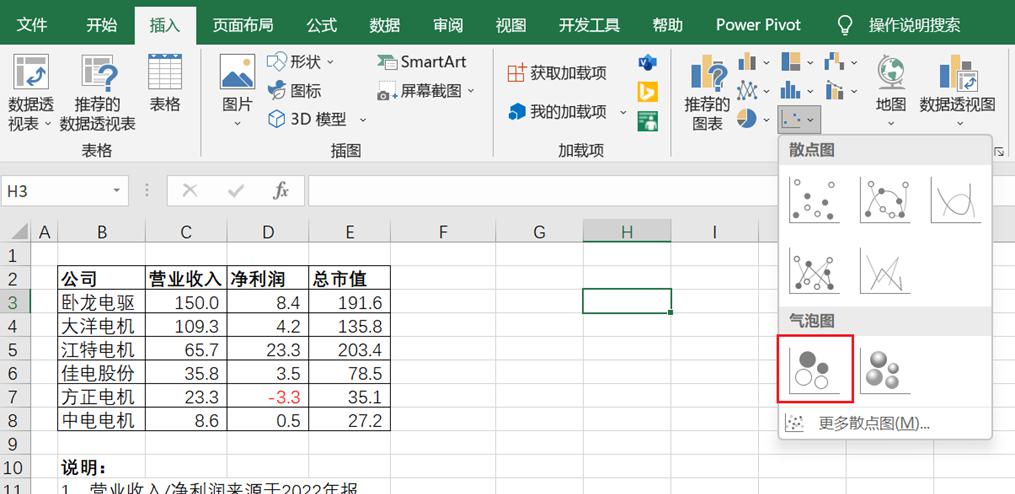Open the File (文件) tab

pos(32,25)
